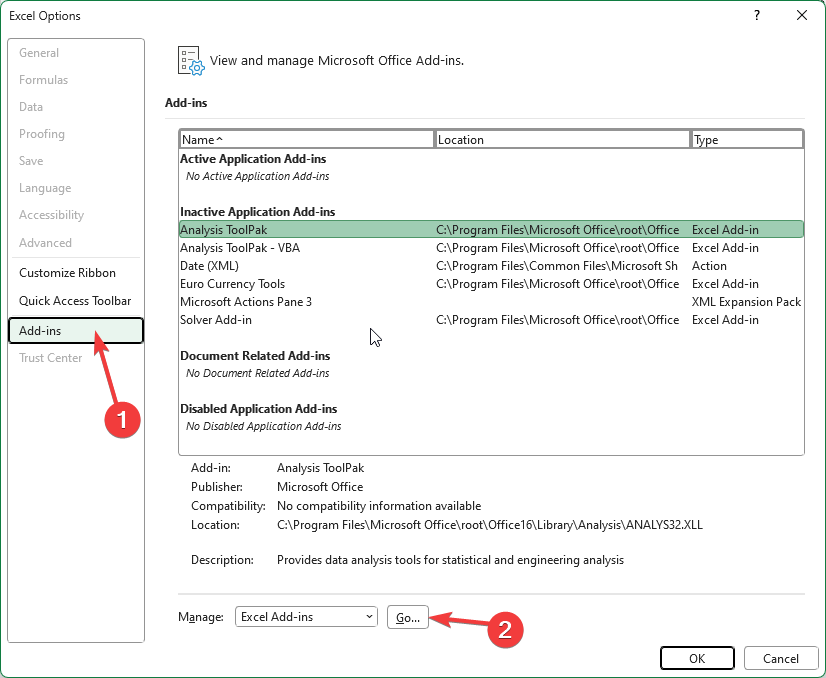Open Customize Ribbon settings

tap(67, 273)
